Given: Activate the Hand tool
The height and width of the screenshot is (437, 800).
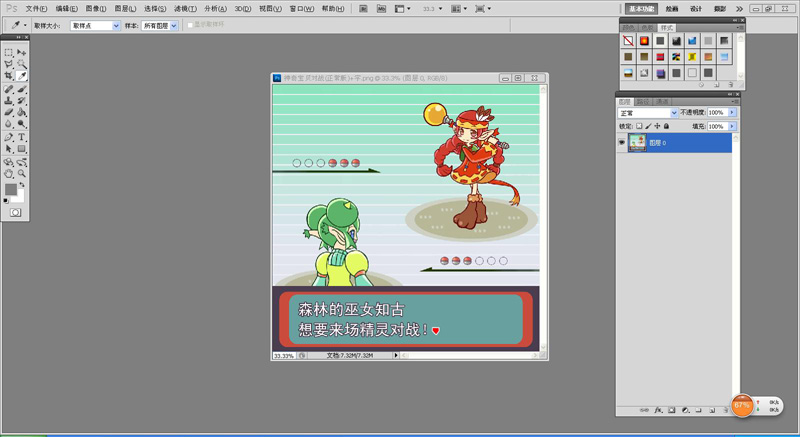Looking at the screenshot, I should point(9,174).
